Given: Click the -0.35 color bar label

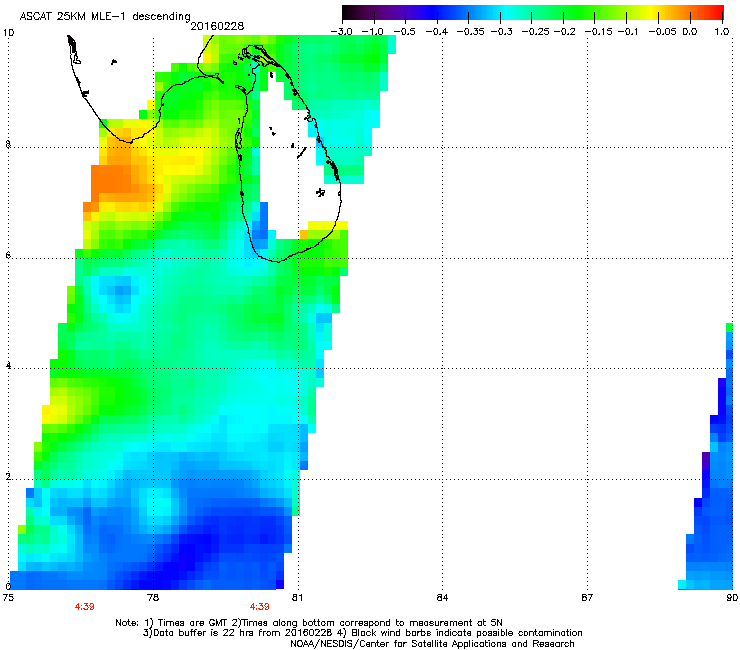Looking at the screenshot, I should pyautogui.click(x=470, y=32).
